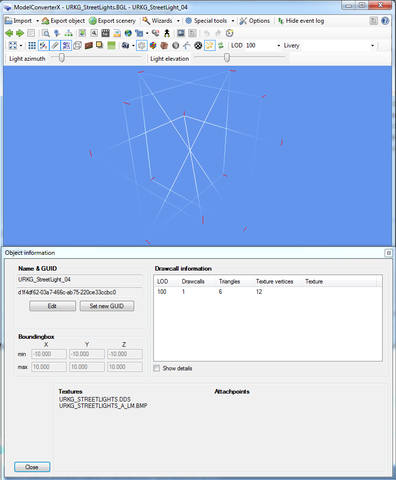Click the Light azimuth slider handle
Screen dimensions: 396x480
[61, 58]
